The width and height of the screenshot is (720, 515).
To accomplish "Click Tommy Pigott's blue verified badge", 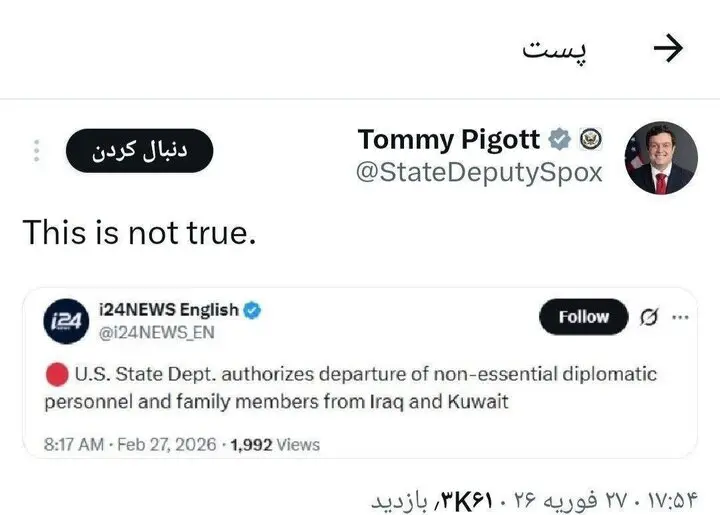I will click(x=561, y=139).
